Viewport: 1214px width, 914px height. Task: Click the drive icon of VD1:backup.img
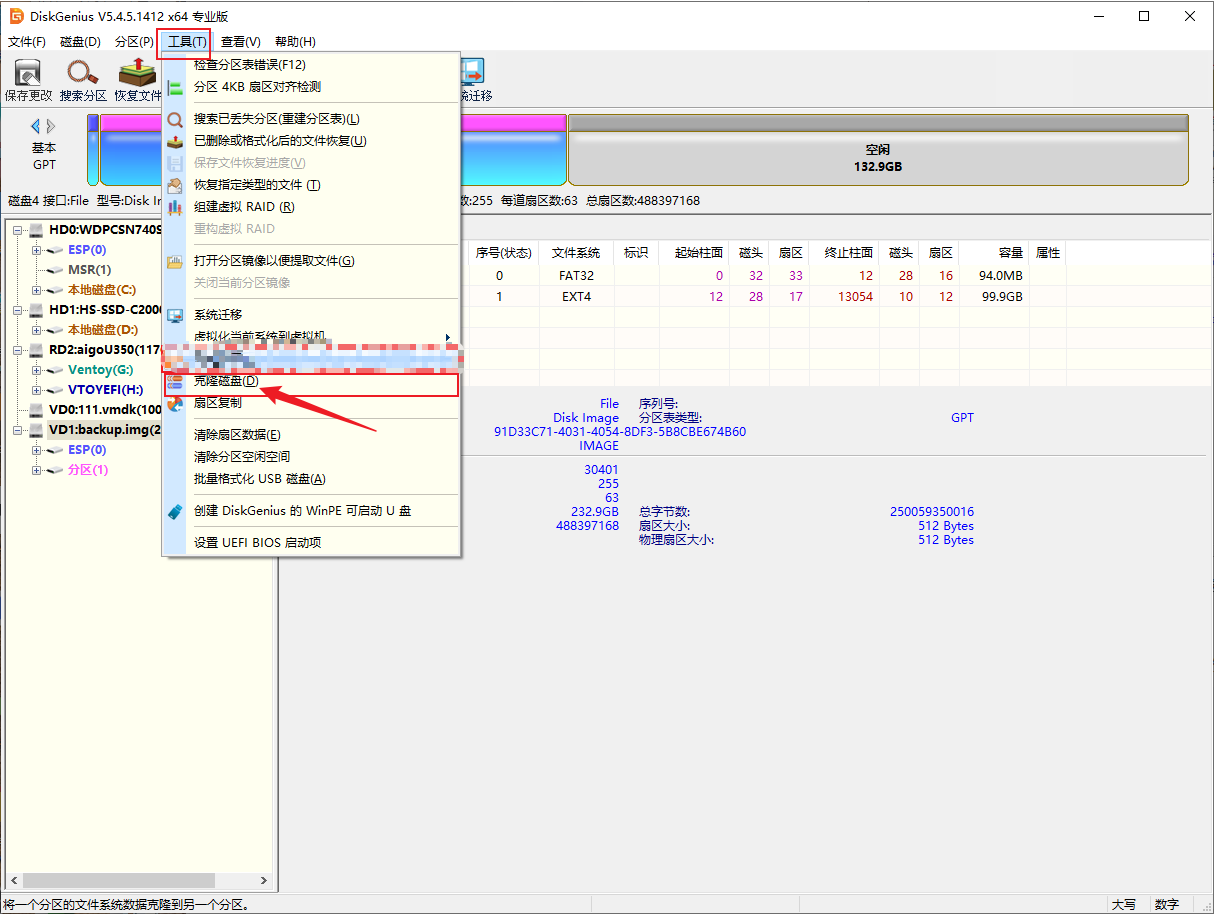[37, 430]
